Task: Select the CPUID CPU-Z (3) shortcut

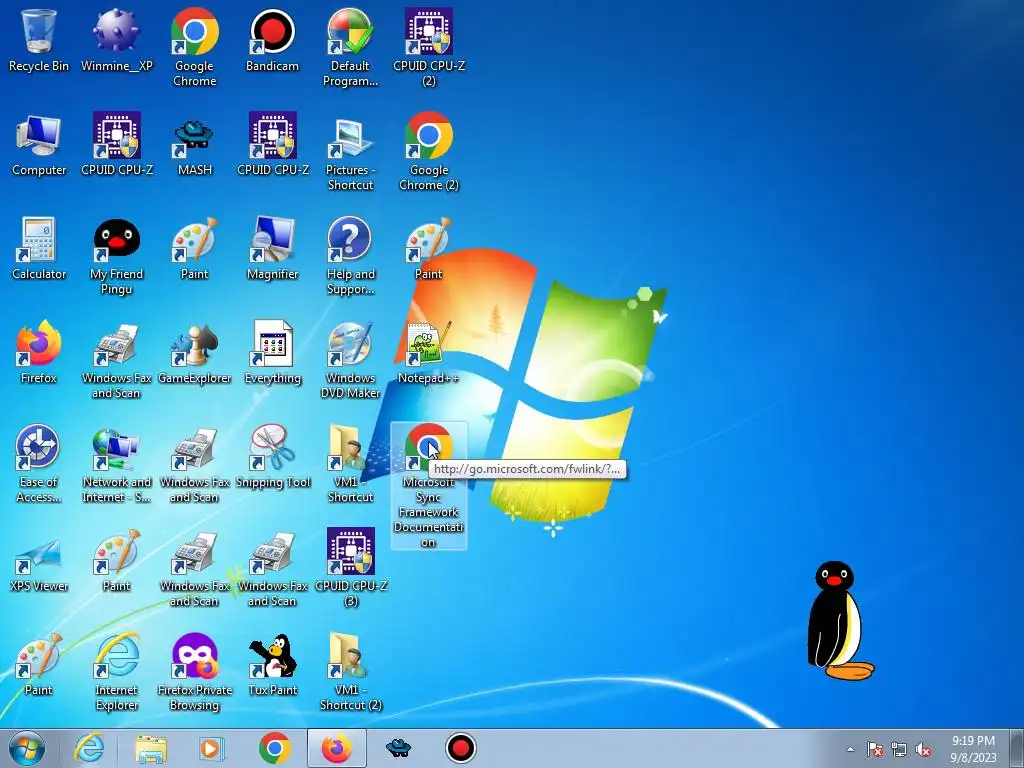Action: [x=350, y=568]
